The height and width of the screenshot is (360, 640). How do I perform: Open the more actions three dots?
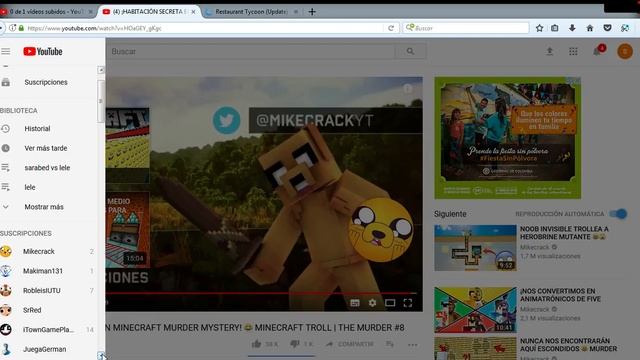412,345
